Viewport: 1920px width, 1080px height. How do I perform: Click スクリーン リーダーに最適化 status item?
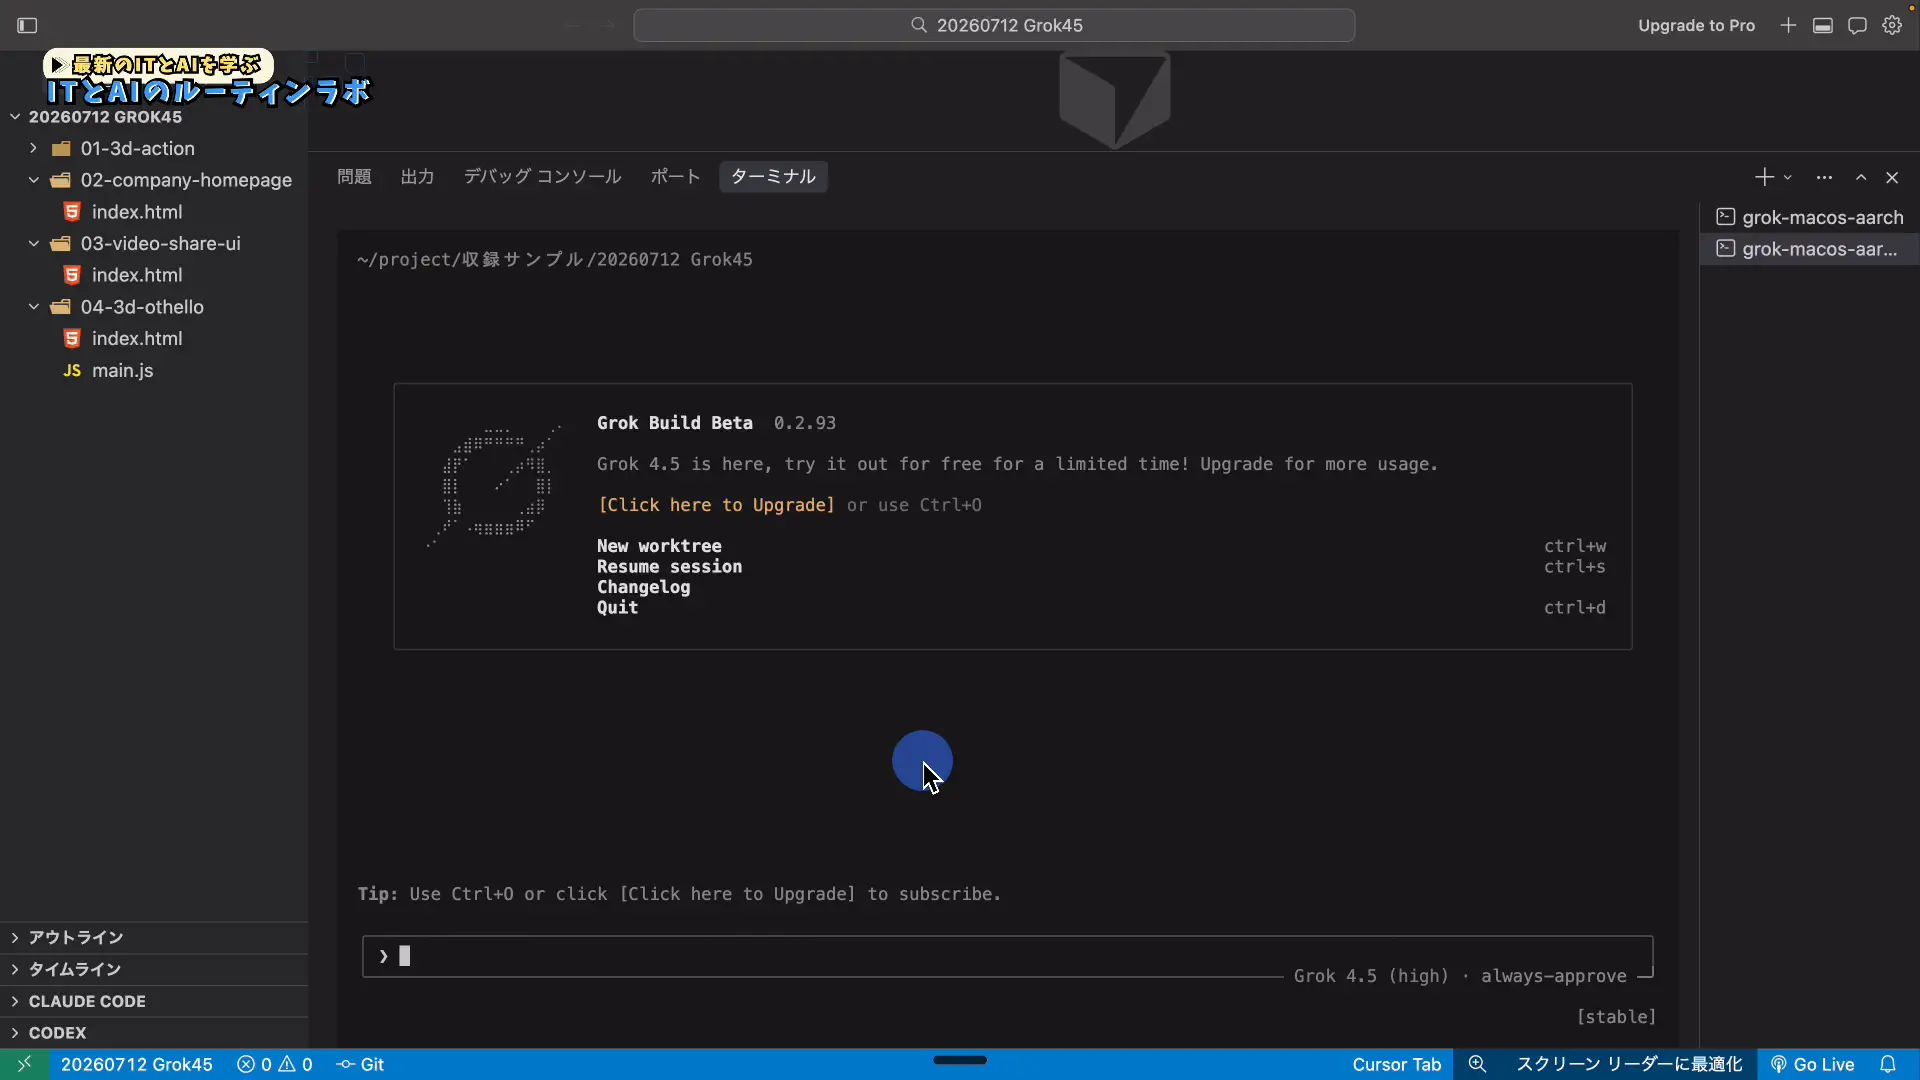pos(1629,1064)
